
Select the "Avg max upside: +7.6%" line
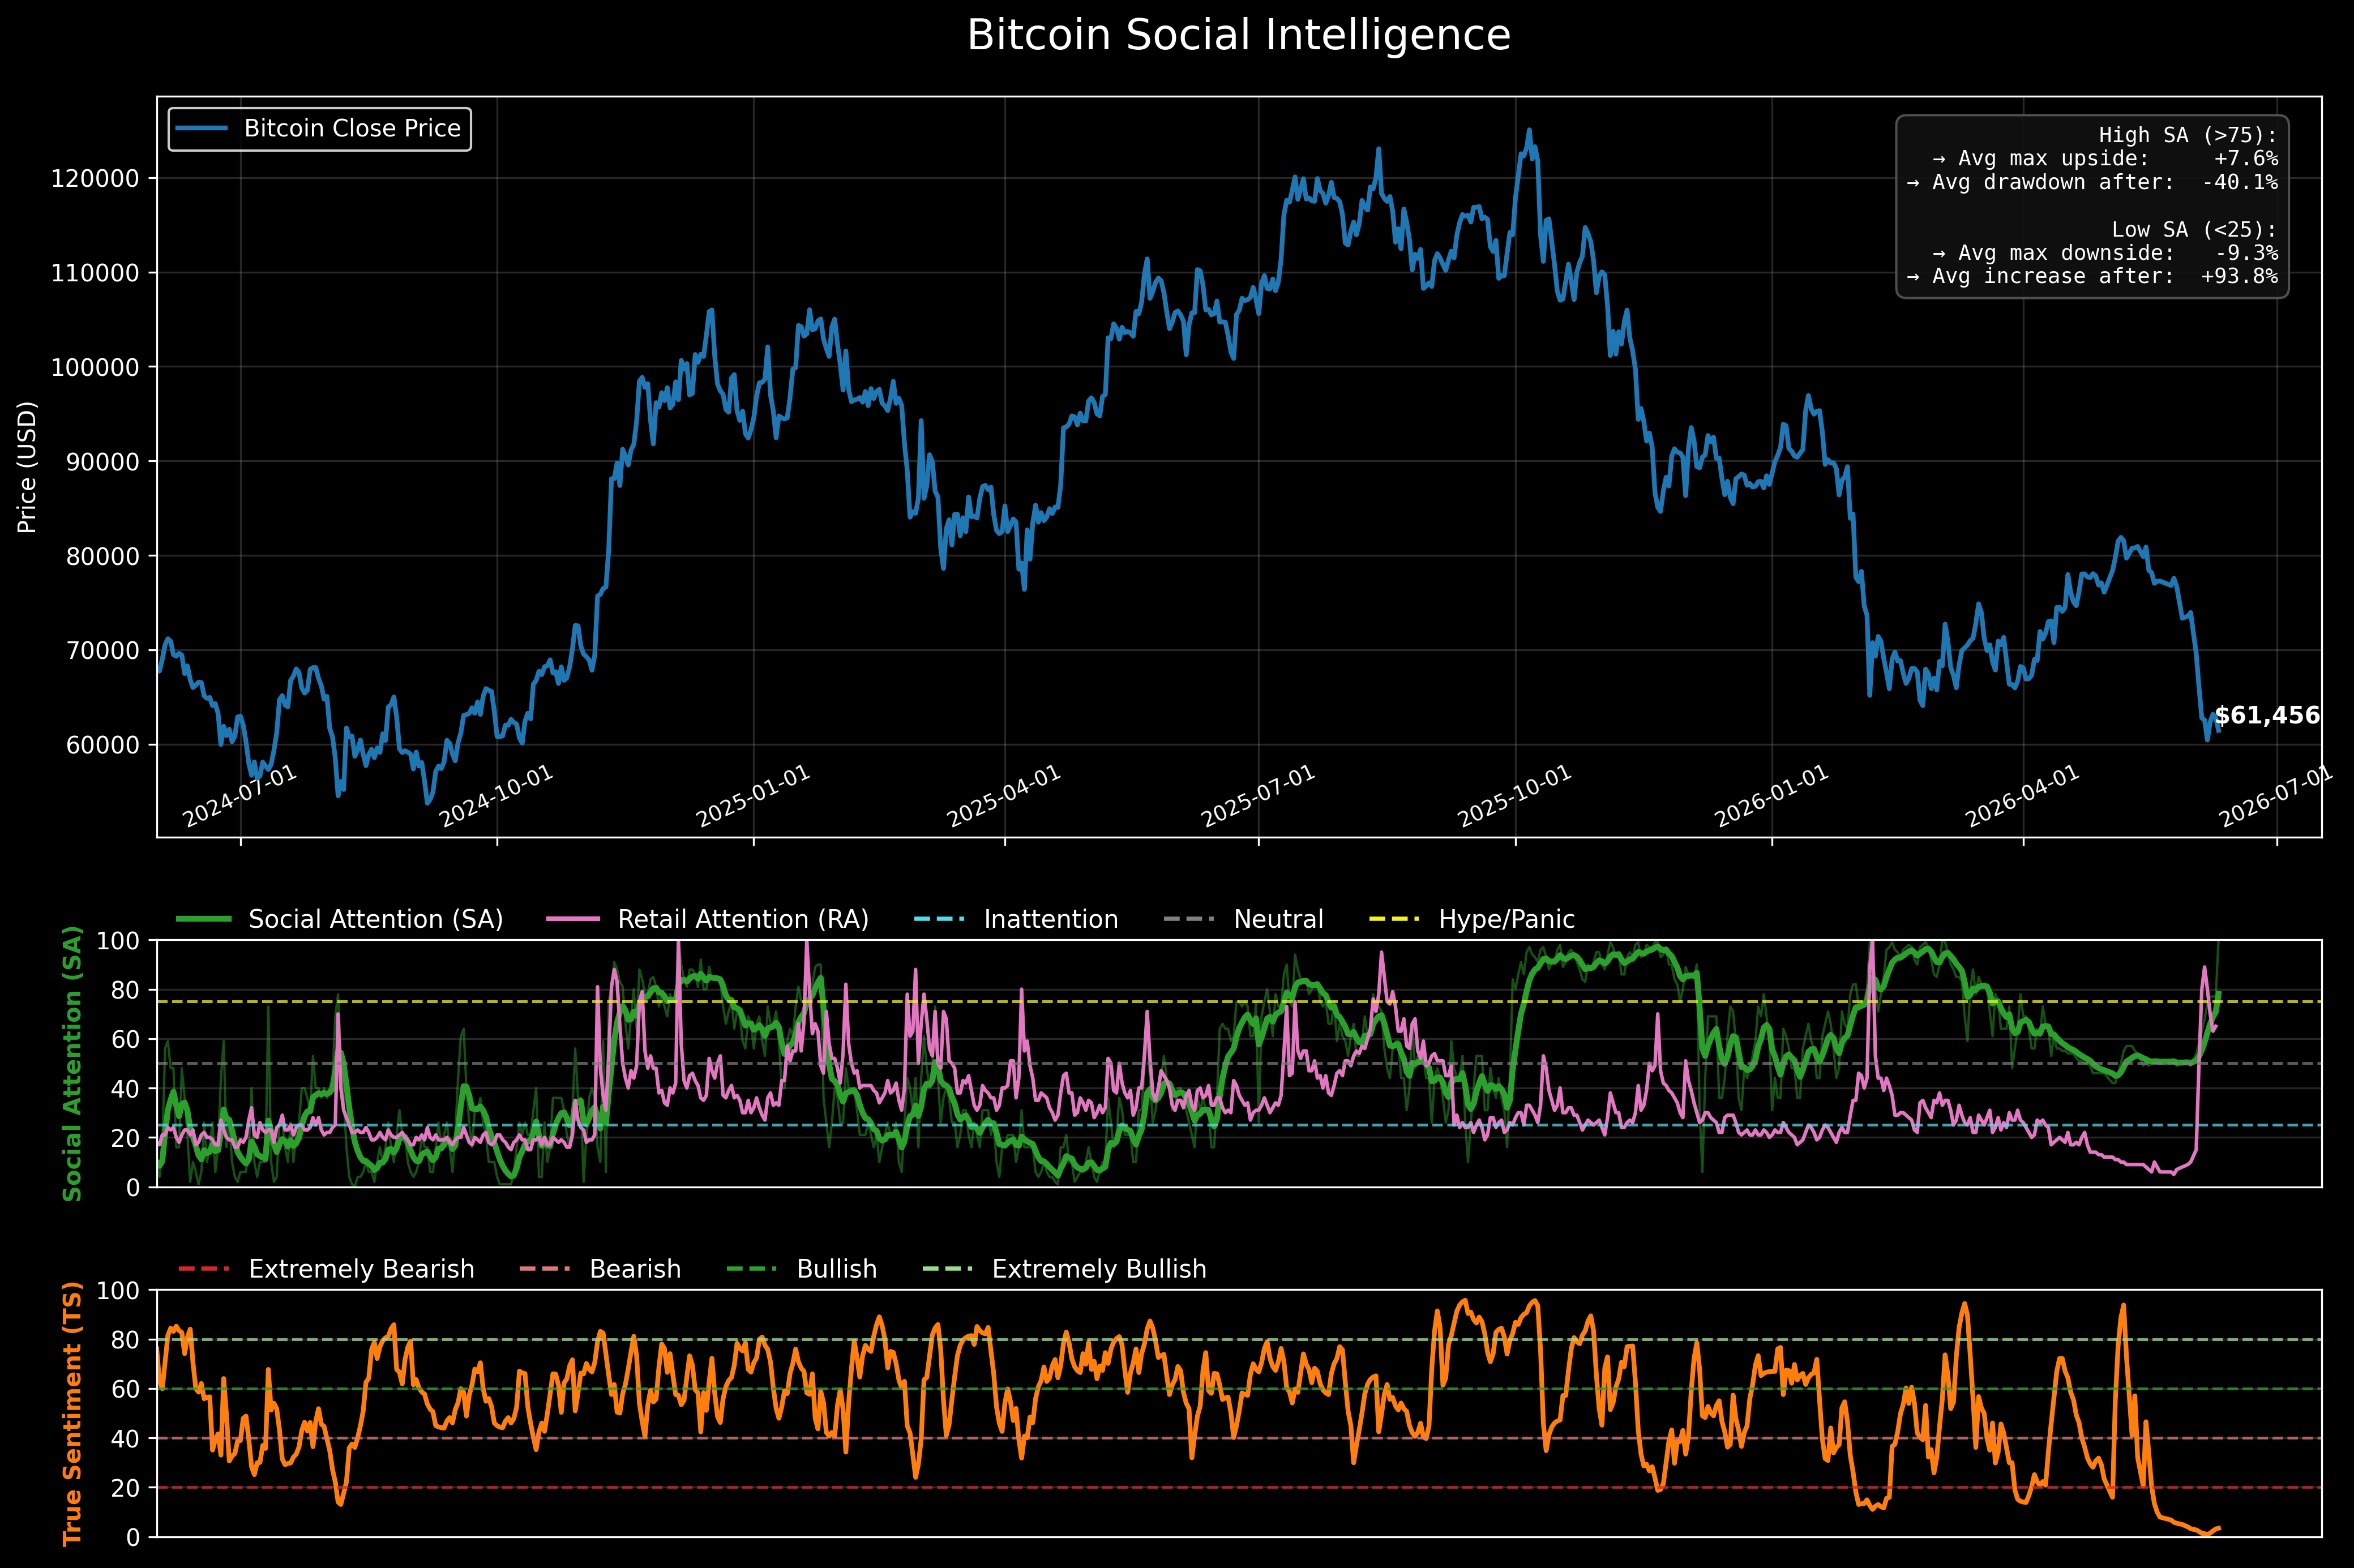tap(2105, 159)
